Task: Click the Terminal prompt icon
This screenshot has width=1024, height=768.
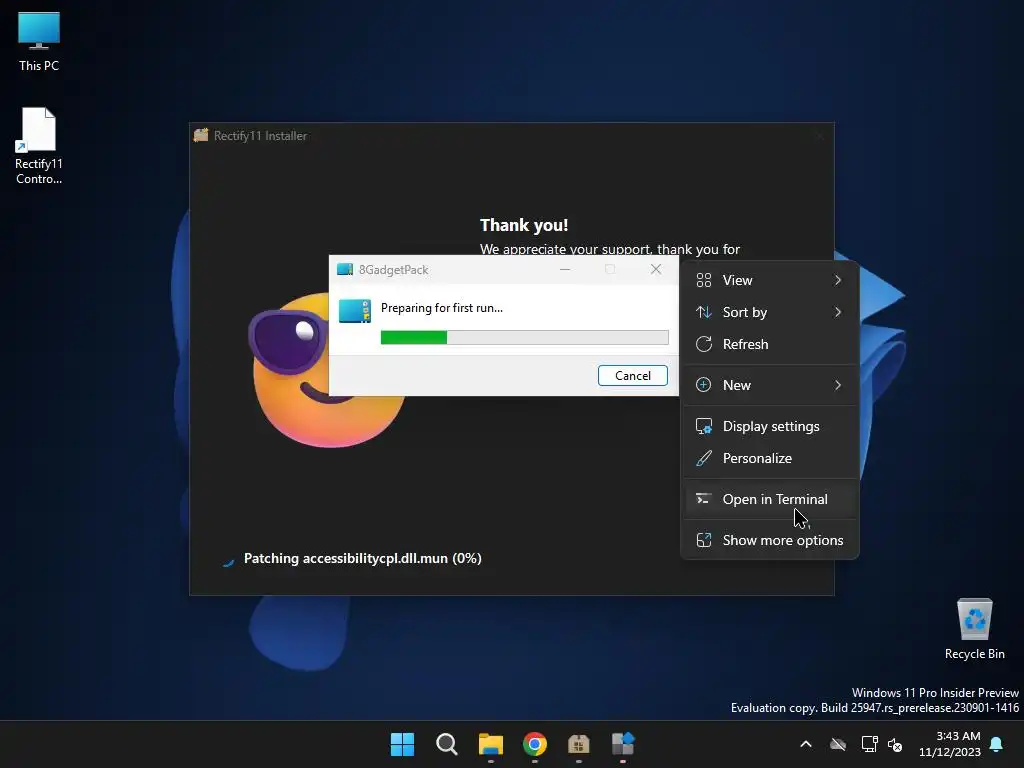Action: (x=703, y=499)
